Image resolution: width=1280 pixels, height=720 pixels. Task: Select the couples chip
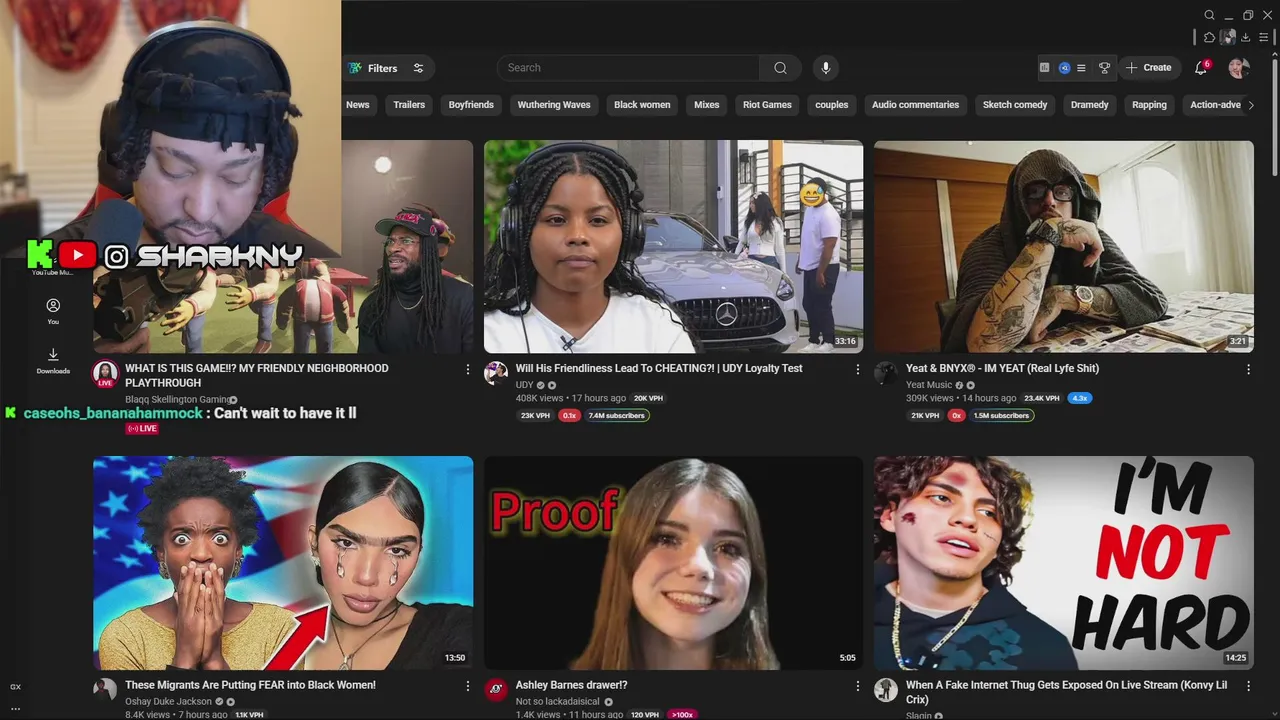[832, 105]
